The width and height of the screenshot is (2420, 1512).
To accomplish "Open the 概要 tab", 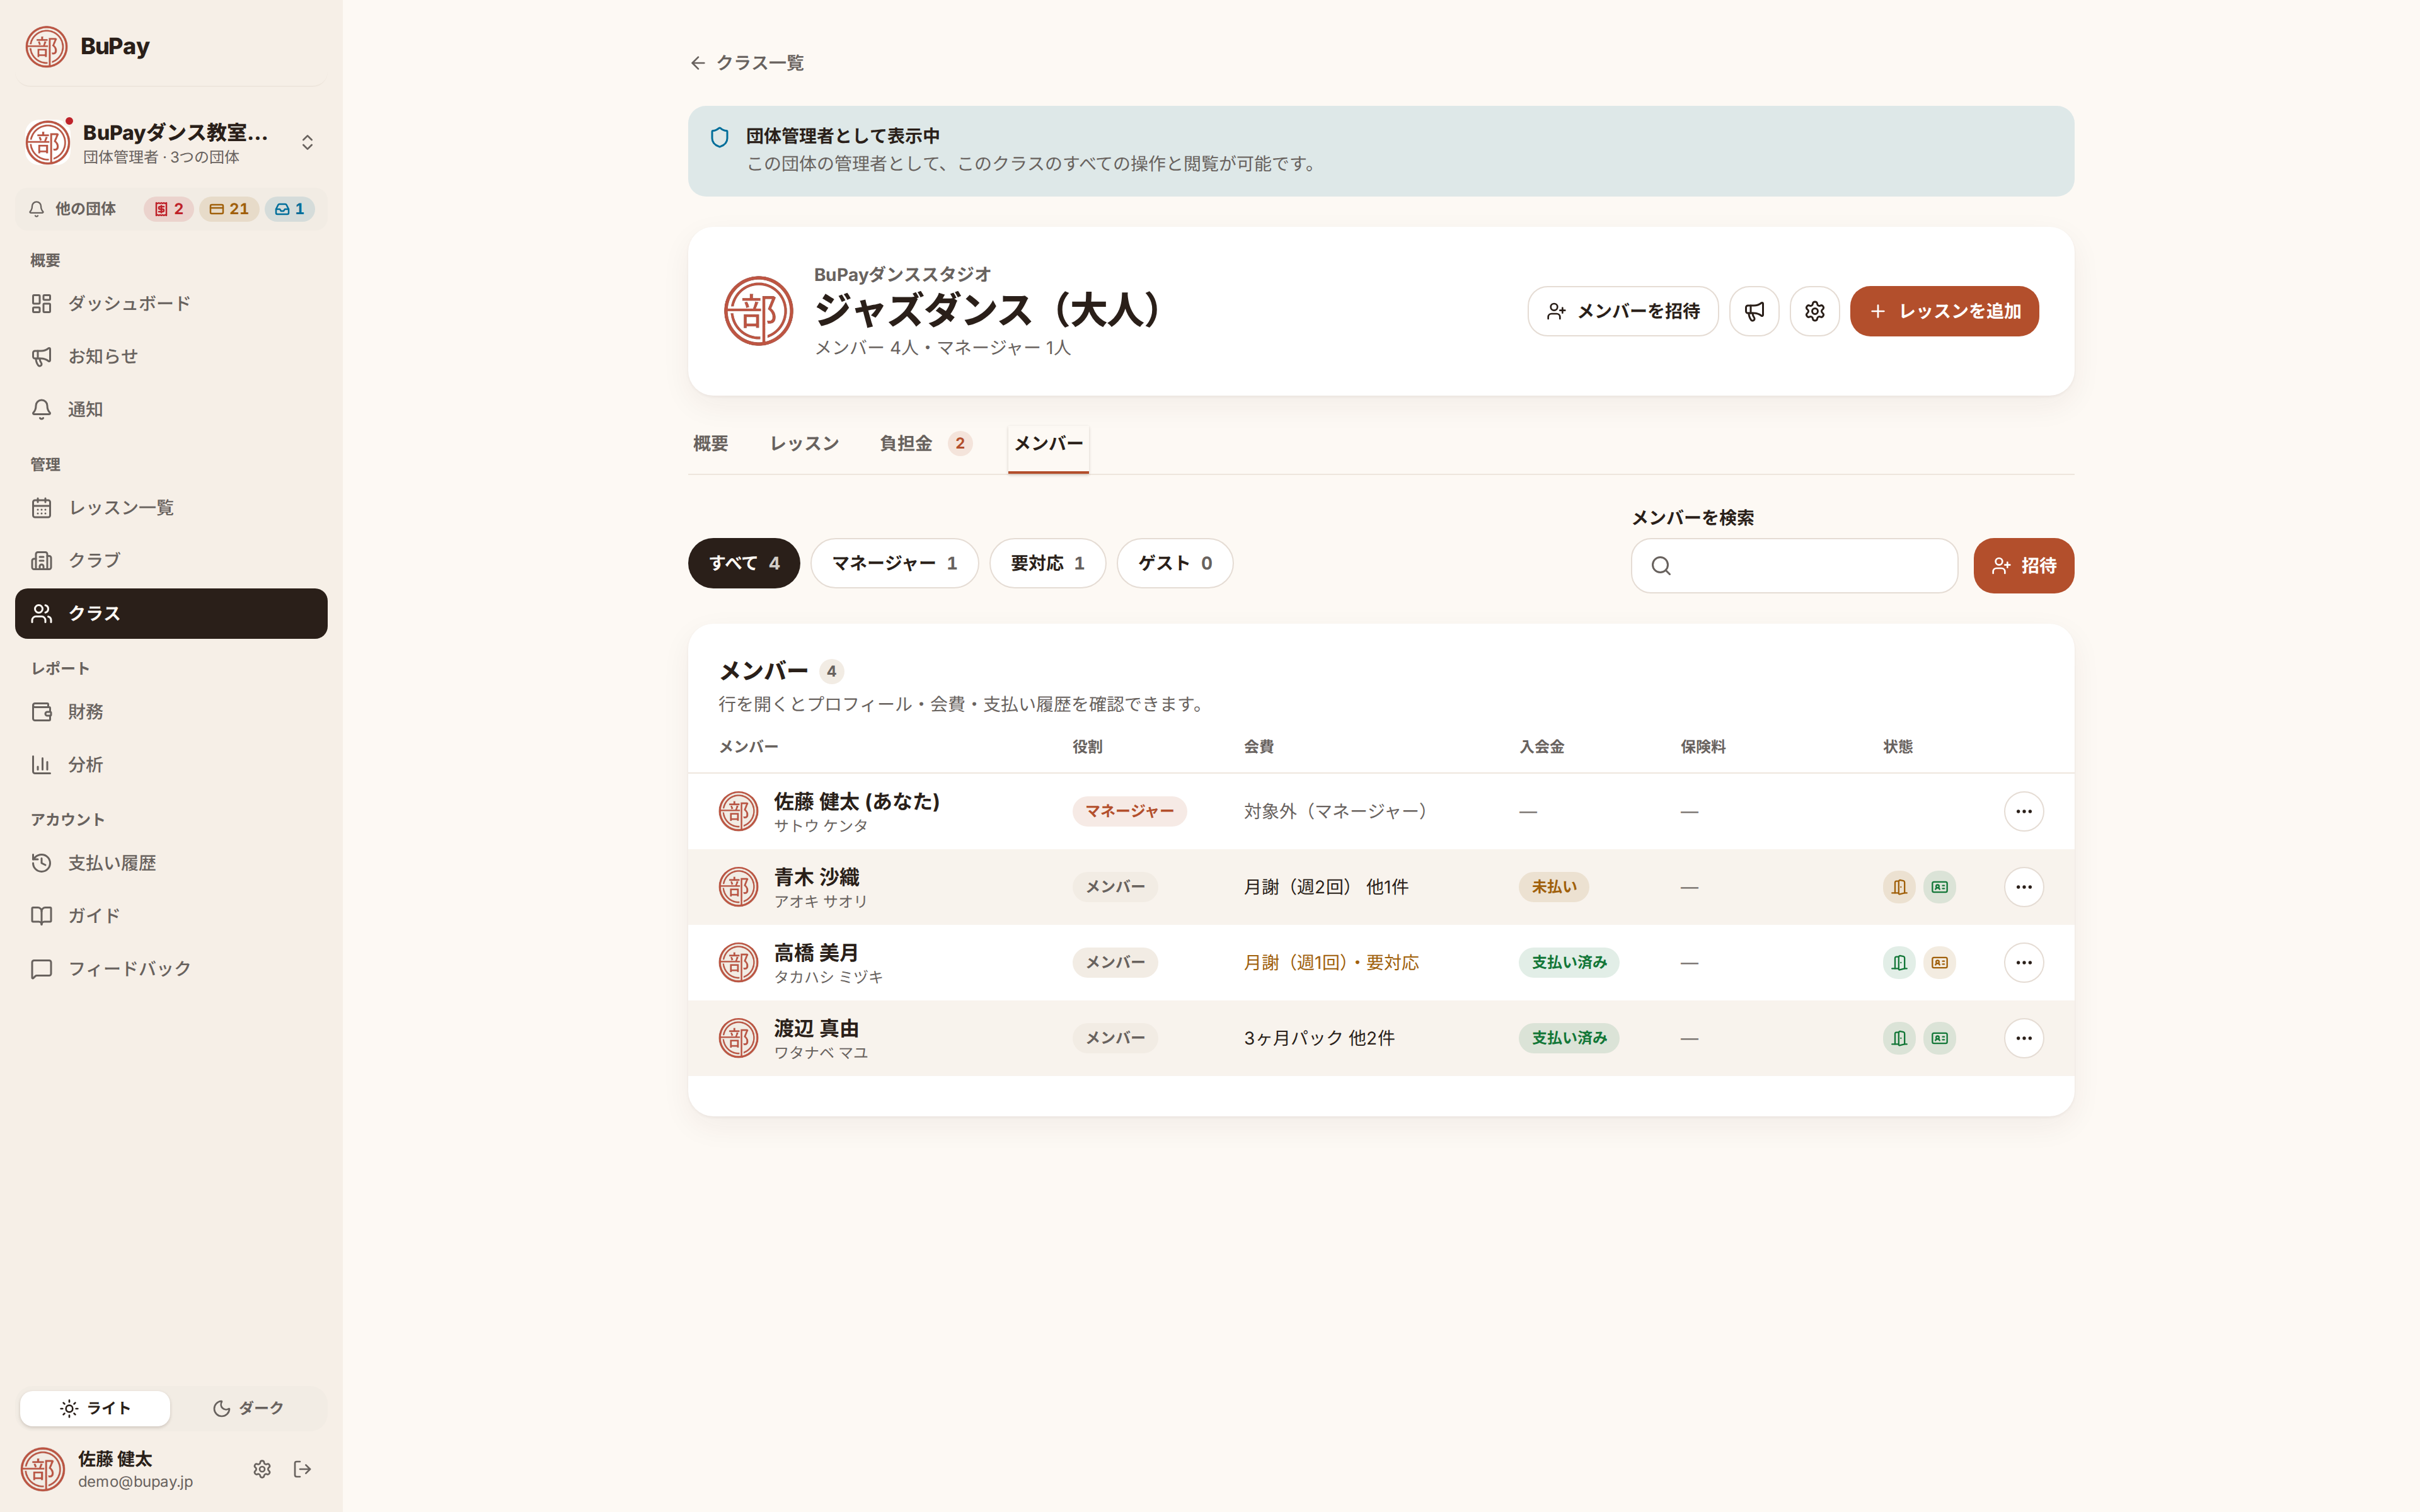I will pyautogui.click(x=711, y=443).
